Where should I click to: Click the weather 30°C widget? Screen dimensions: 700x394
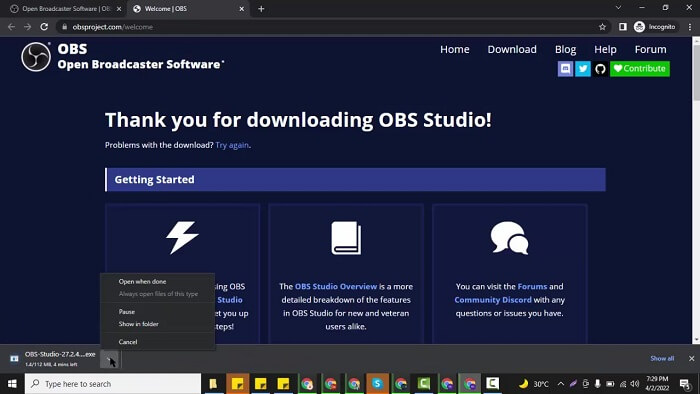point(534,384)
